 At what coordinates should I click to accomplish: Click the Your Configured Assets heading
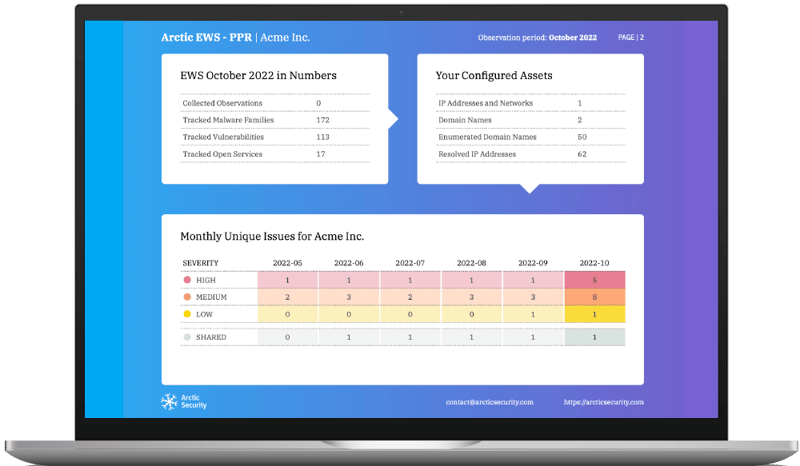click(x=494, y=76)
